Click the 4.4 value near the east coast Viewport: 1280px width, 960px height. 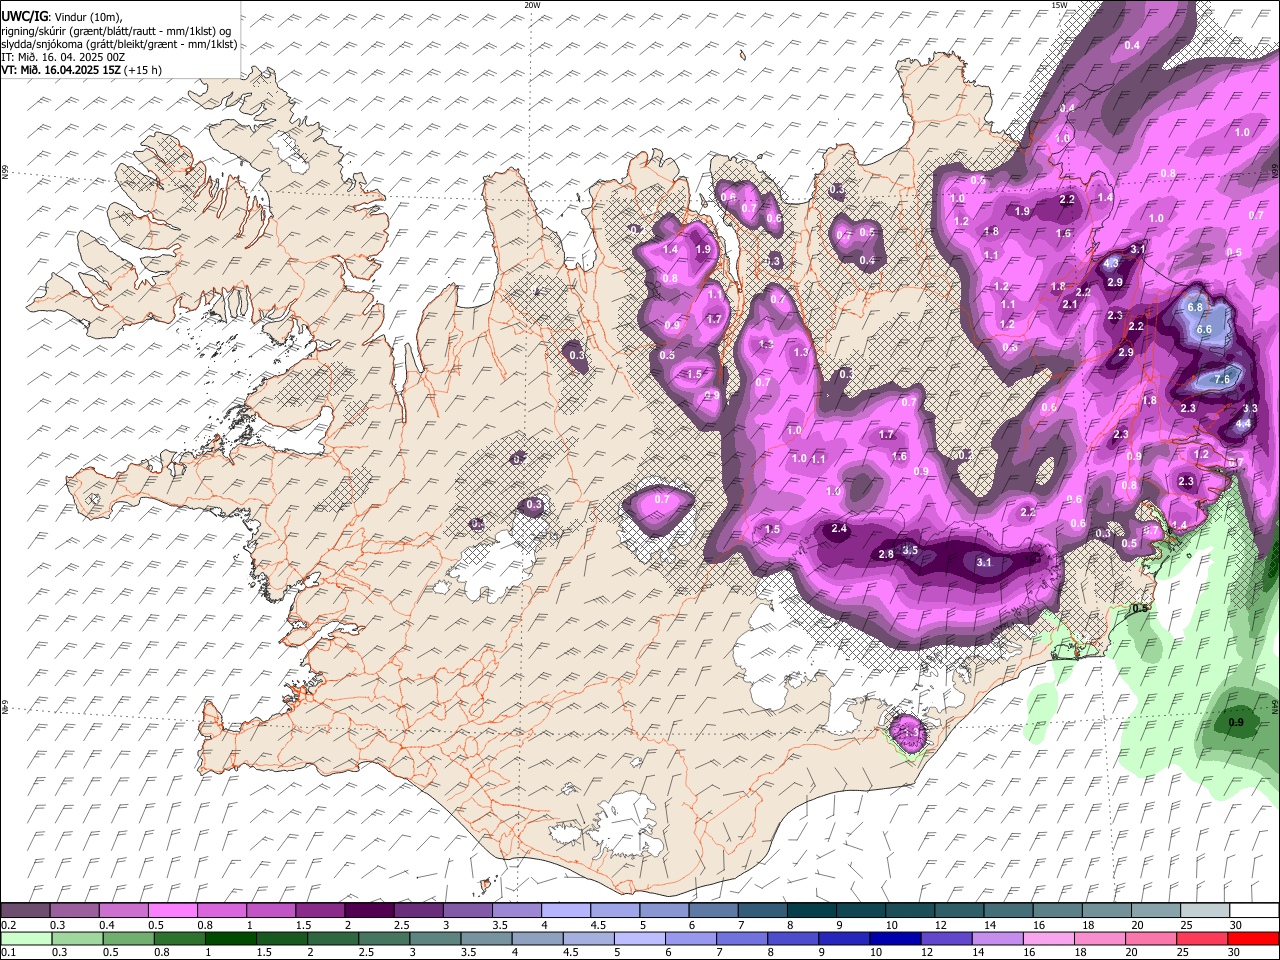click(1243, 424)
